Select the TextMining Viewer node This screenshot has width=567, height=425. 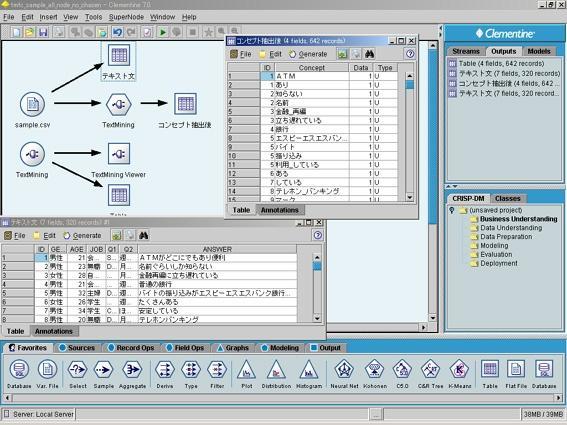click(119, 154)
